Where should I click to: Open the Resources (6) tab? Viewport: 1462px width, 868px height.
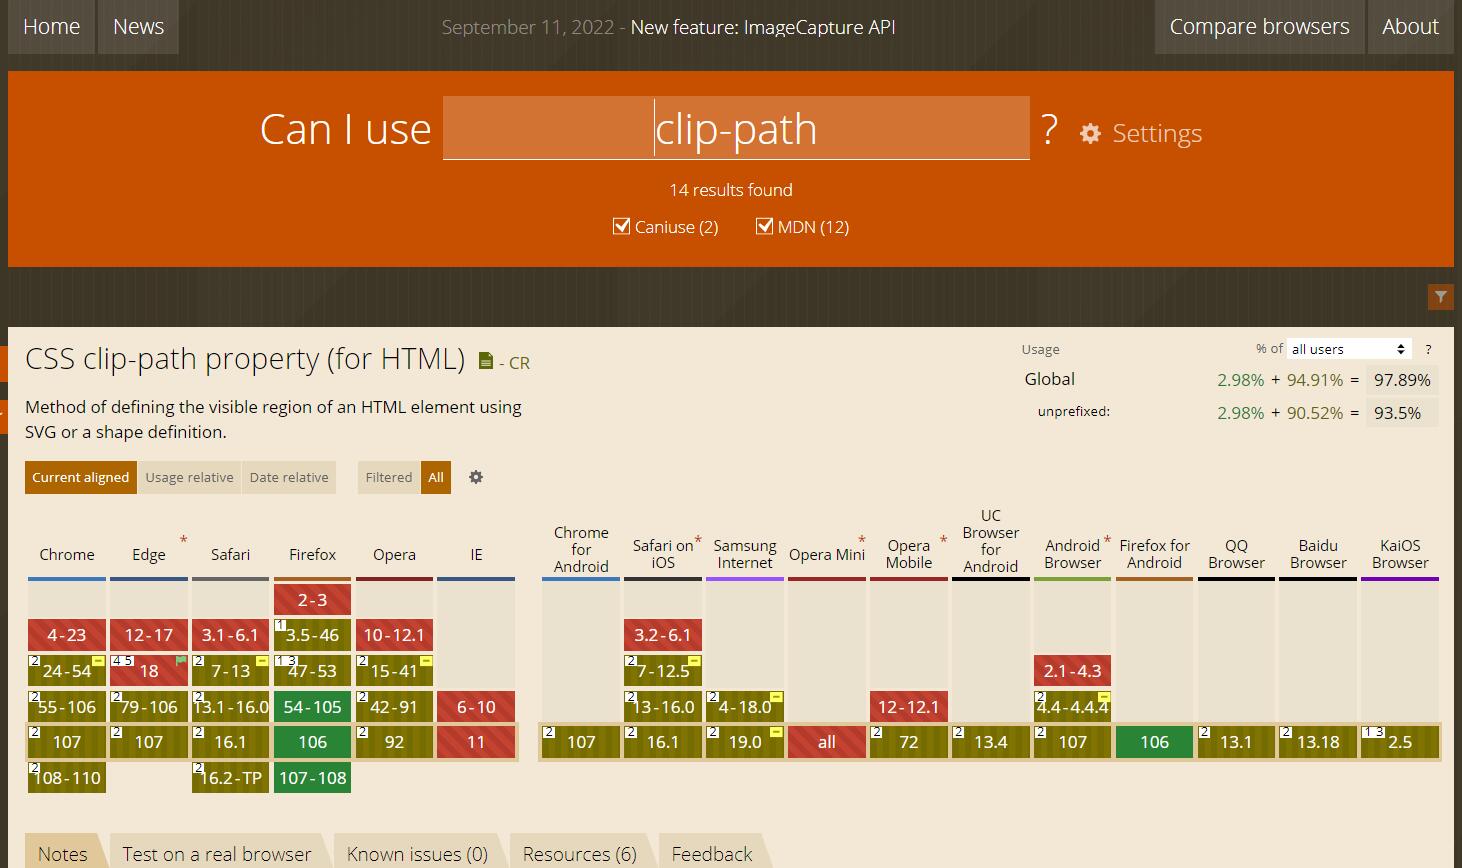580,853
